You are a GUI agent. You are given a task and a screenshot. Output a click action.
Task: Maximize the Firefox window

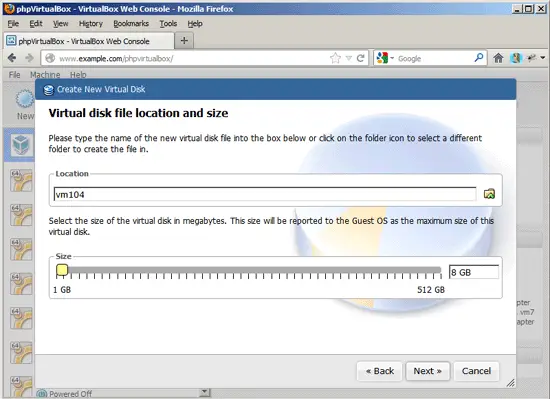coord(529,9)
